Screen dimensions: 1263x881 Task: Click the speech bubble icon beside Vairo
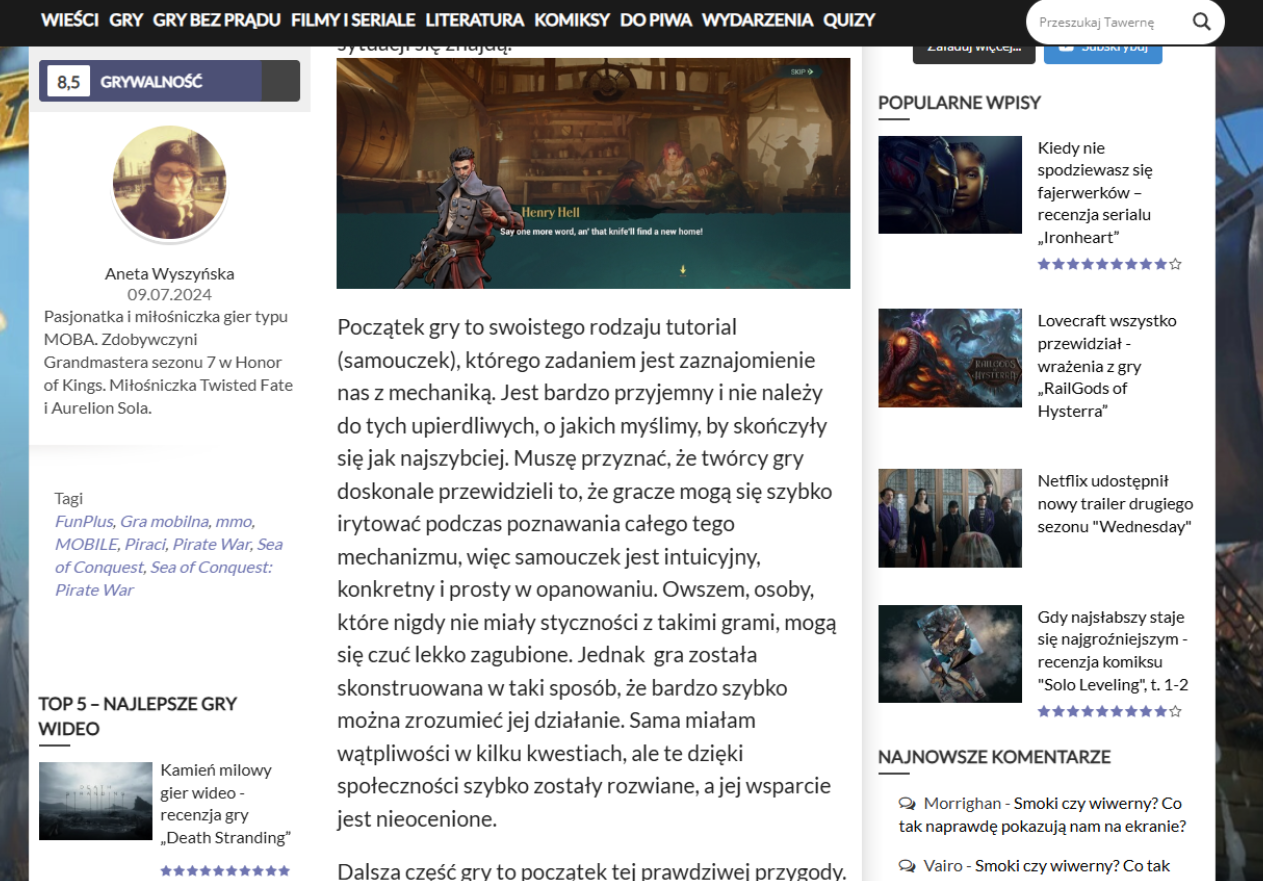tap(907, 866)
